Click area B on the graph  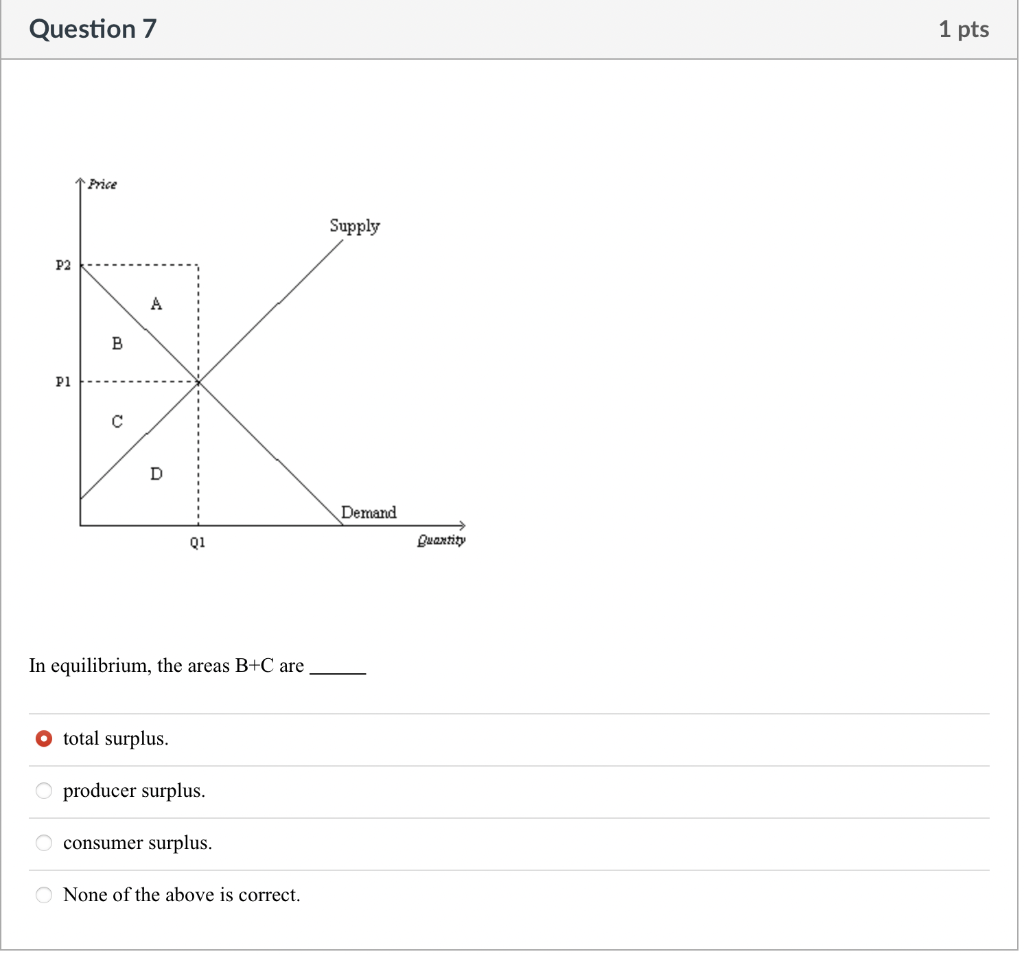pos(119,345)
